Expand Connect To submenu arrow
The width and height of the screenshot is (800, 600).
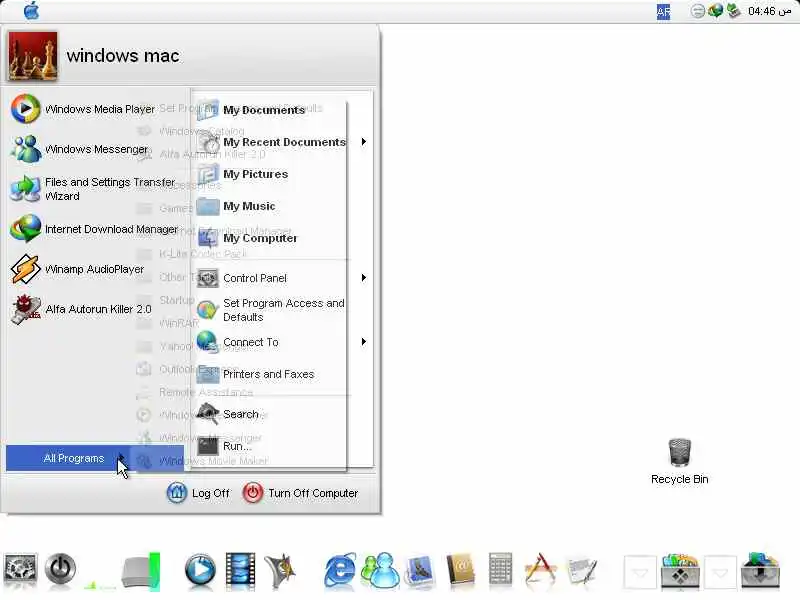pyautogui.click(x=363, y=341)
